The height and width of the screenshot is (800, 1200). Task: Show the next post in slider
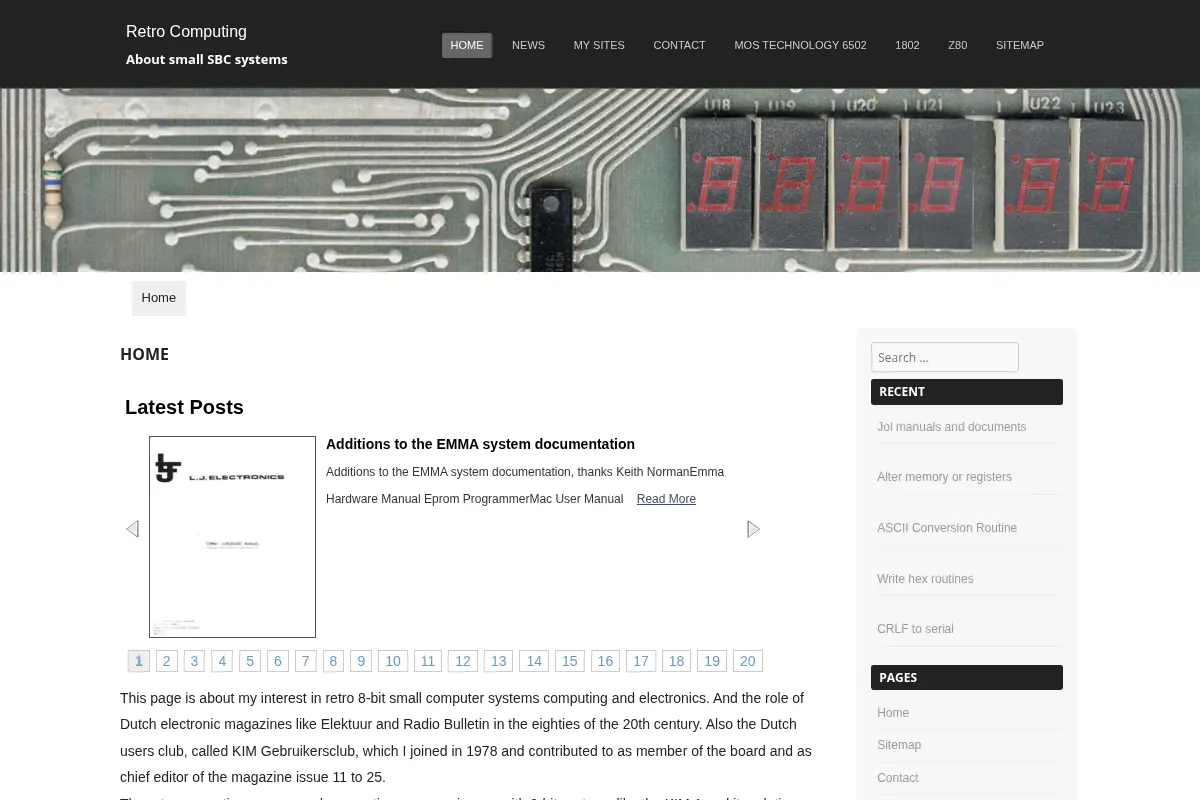click(754, 529)
